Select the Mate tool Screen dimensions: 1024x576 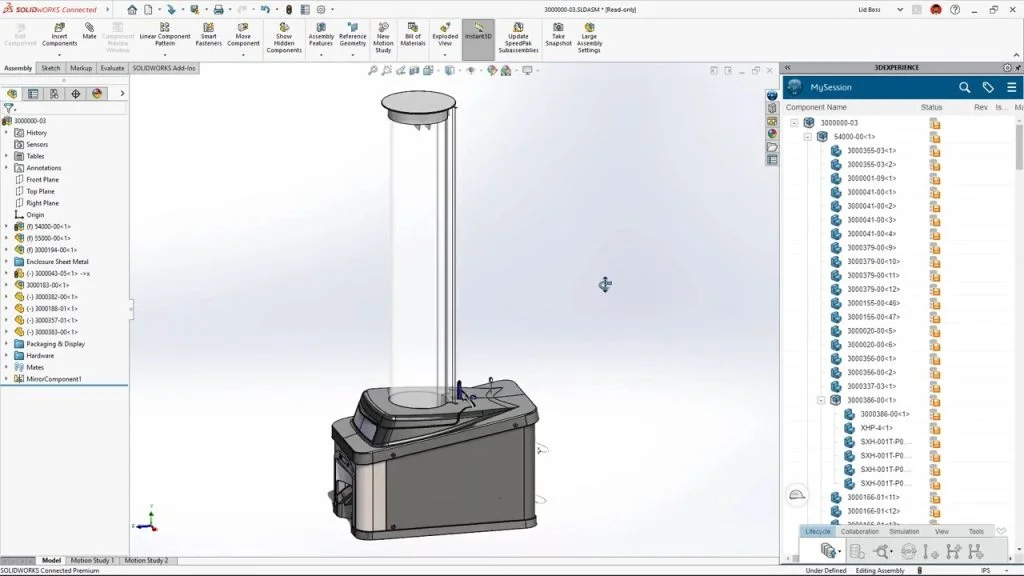tap(89, 30)
